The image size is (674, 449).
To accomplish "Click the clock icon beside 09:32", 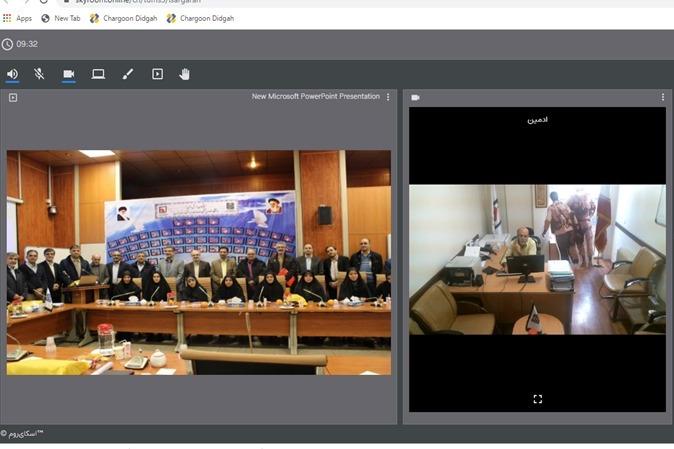I will coord(8,44).
